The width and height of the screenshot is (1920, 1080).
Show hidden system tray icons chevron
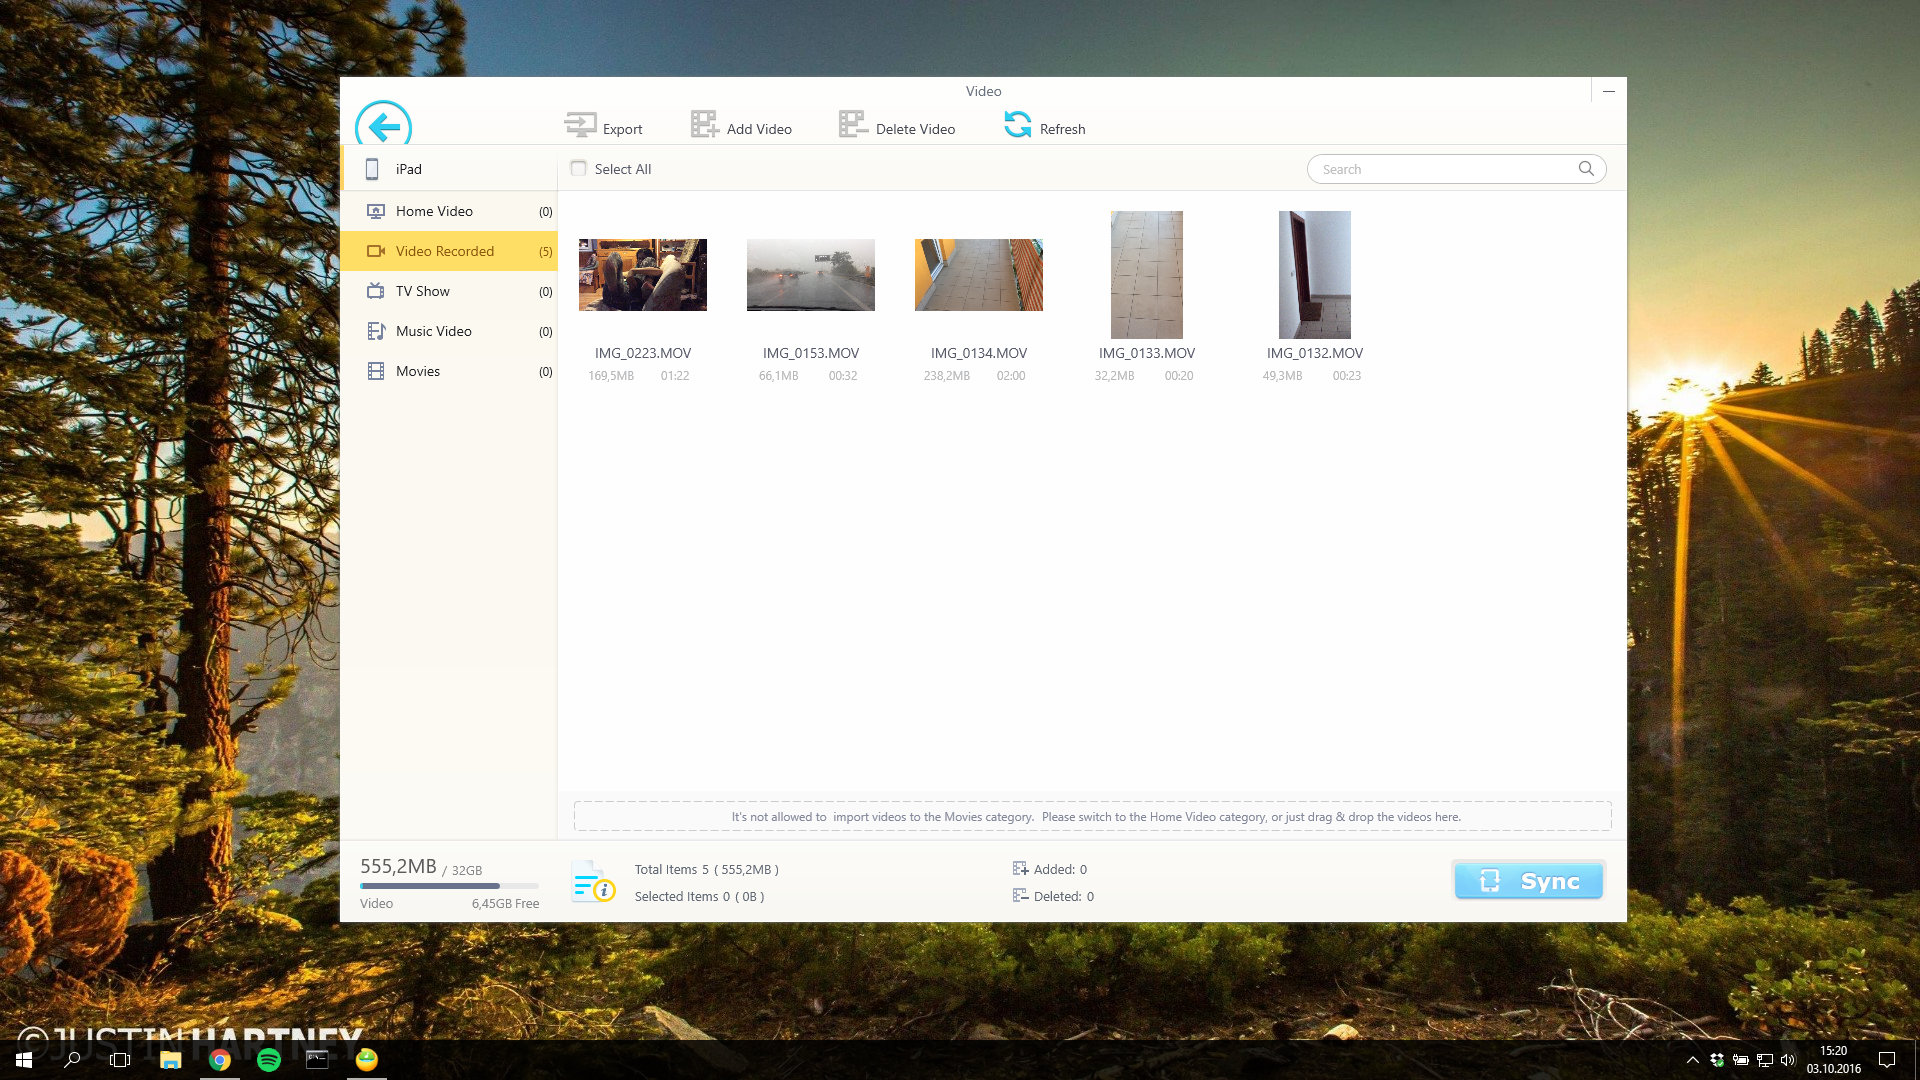(x=1692, y=1060)
